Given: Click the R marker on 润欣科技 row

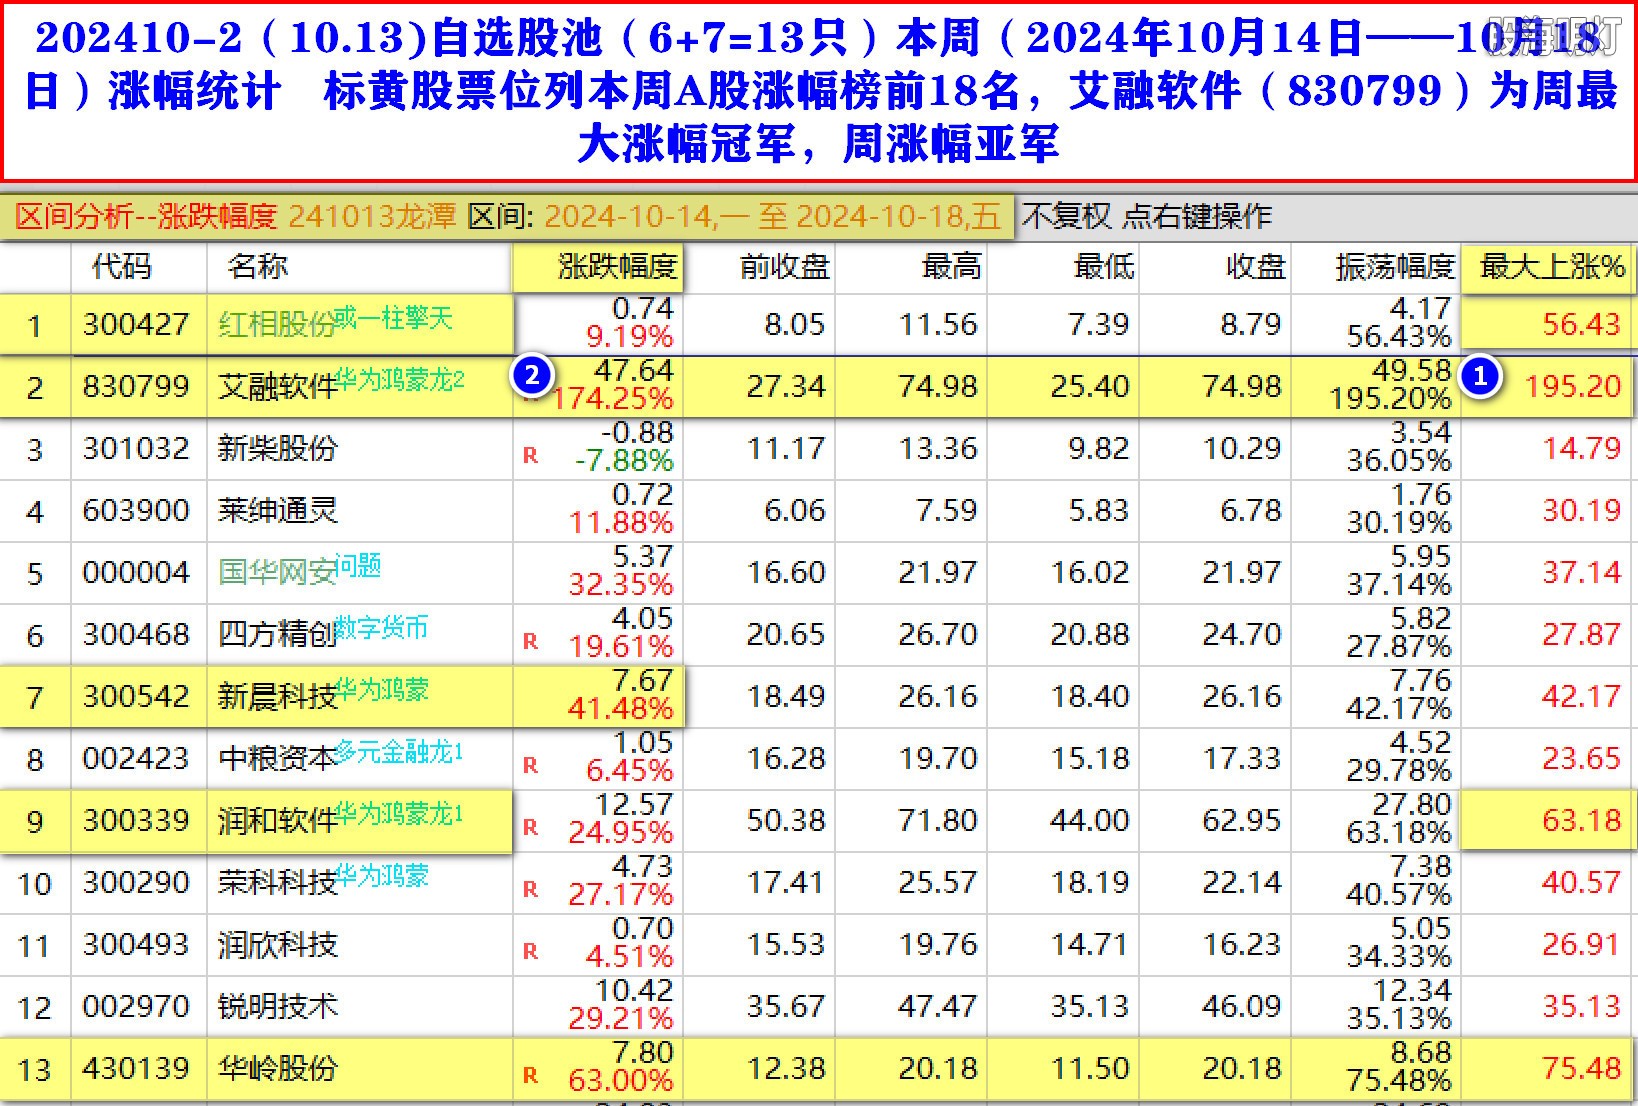Looking at the screenshot, I should [x=530, y=952].
